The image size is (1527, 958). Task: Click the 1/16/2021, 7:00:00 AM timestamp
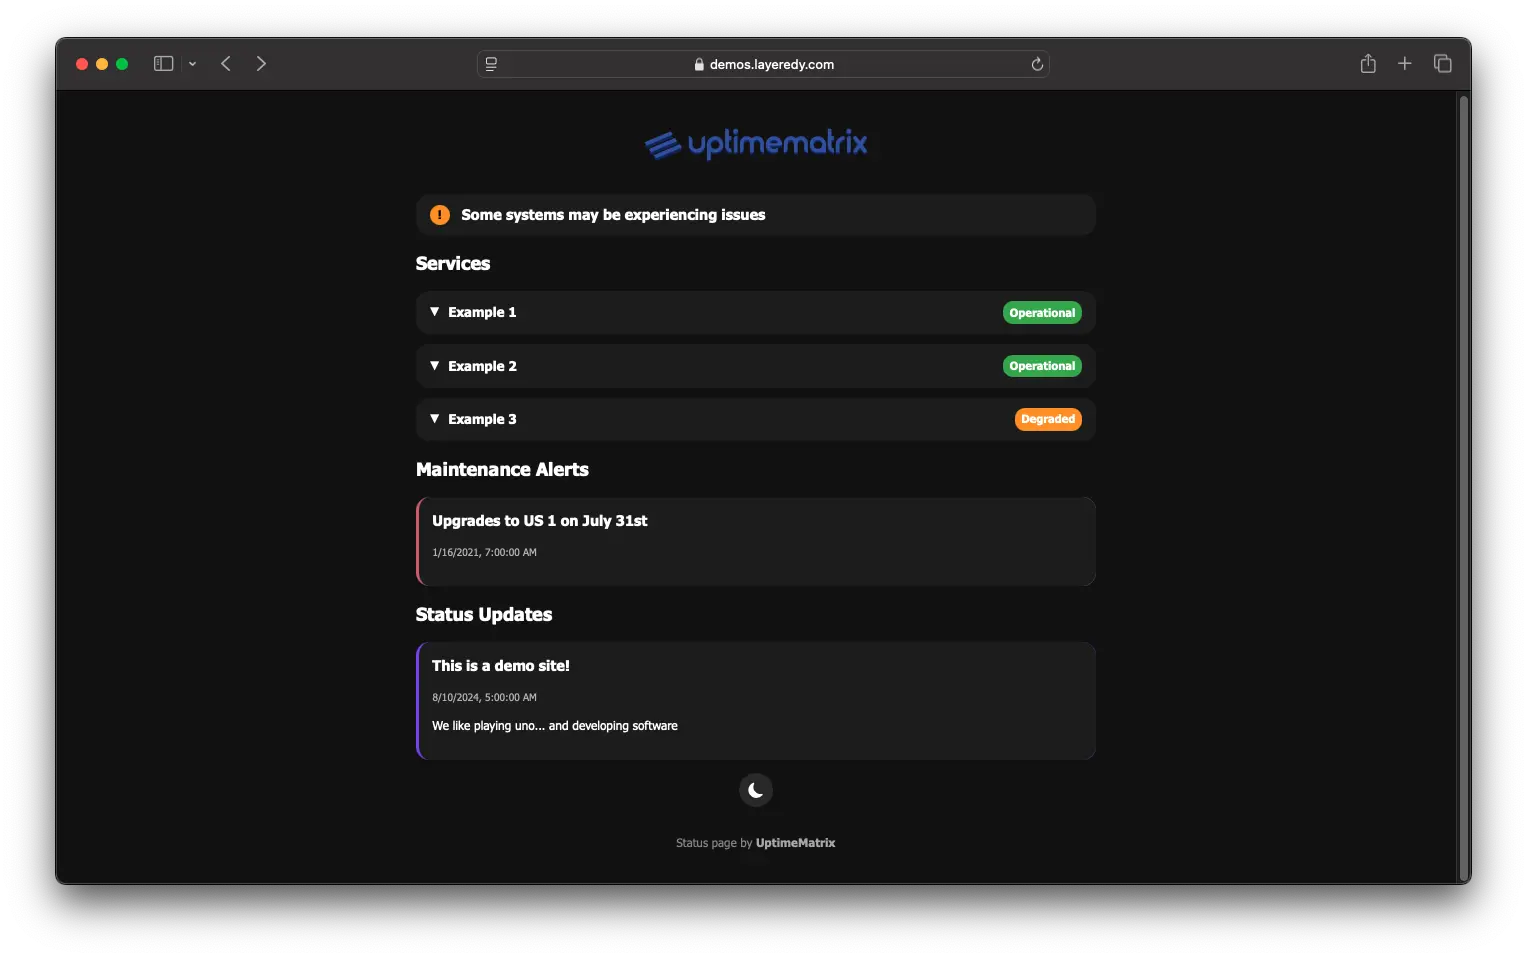(484, 552)
